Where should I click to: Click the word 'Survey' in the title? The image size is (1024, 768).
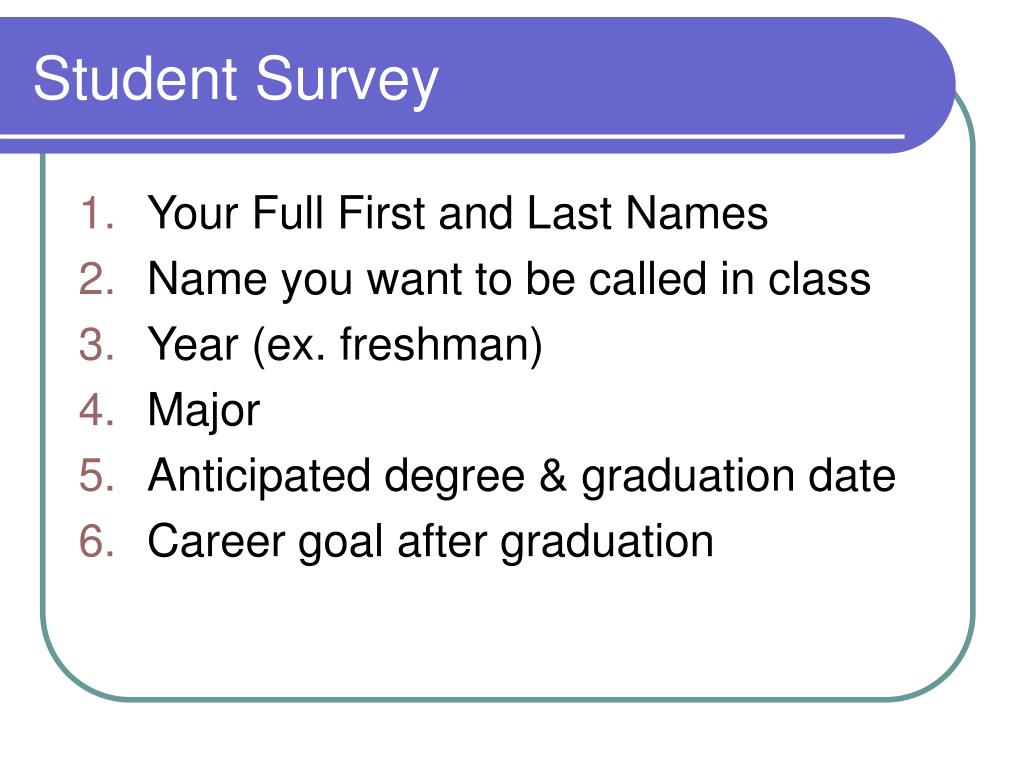click(347, 81)
